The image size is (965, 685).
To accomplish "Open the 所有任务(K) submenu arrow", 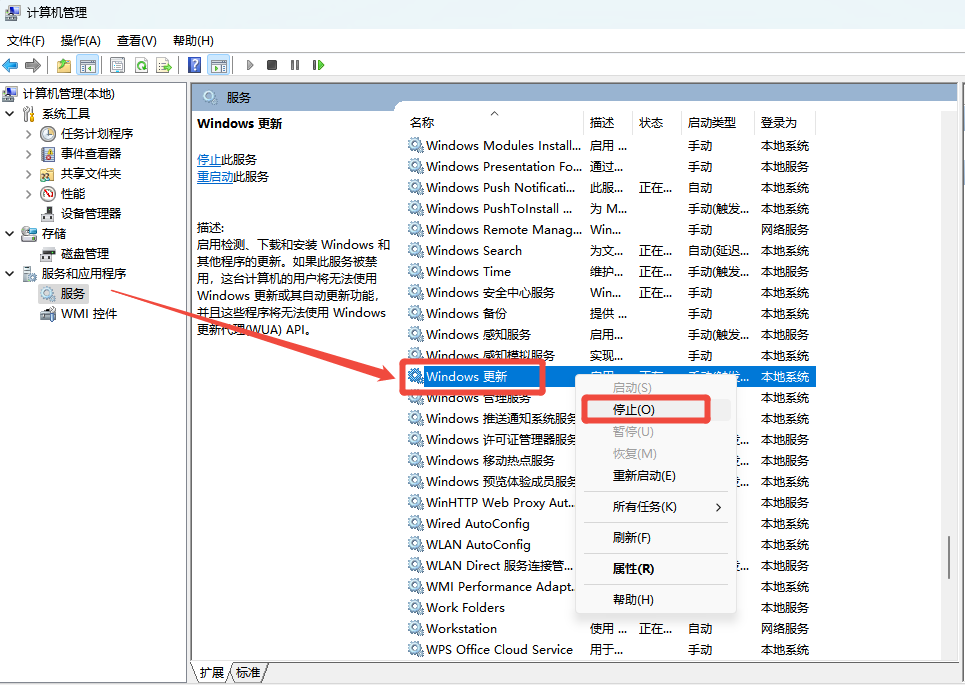I will [718, 507].
